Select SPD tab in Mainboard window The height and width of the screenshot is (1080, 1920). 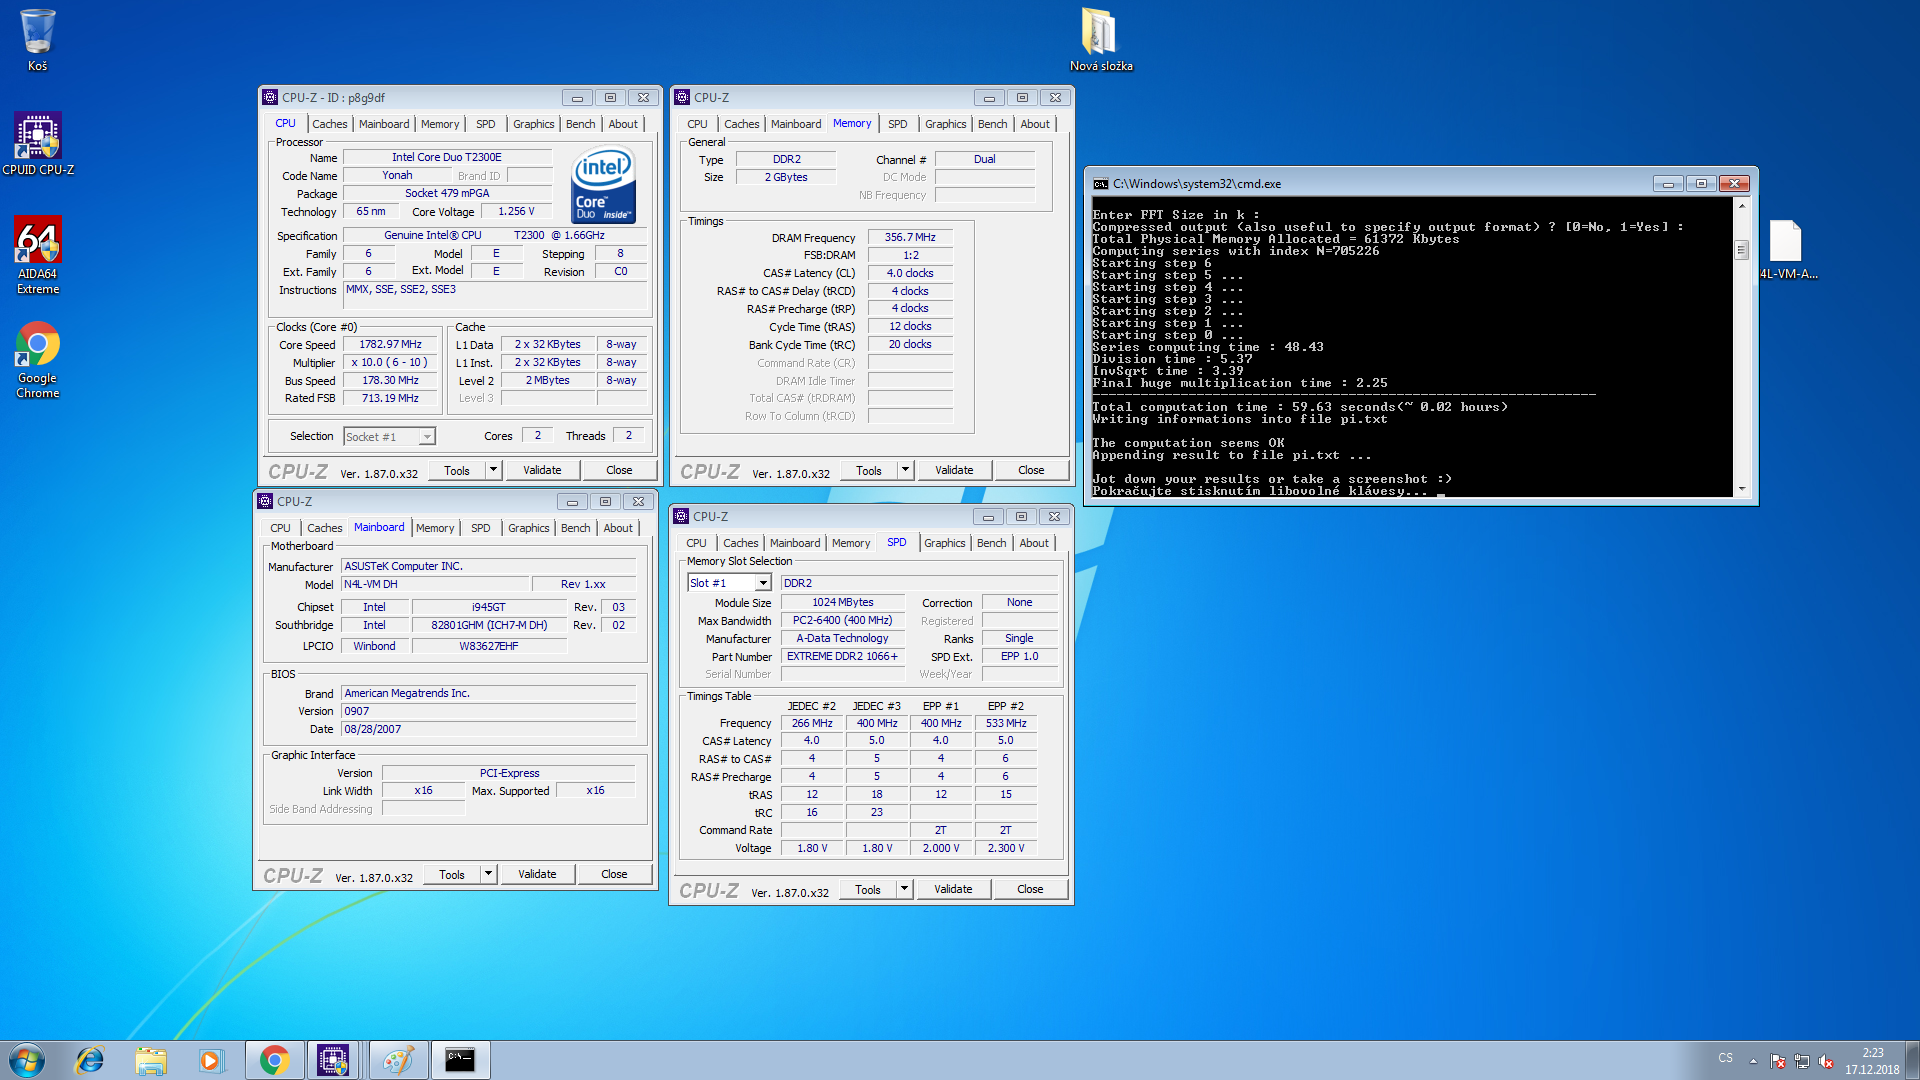480,528
